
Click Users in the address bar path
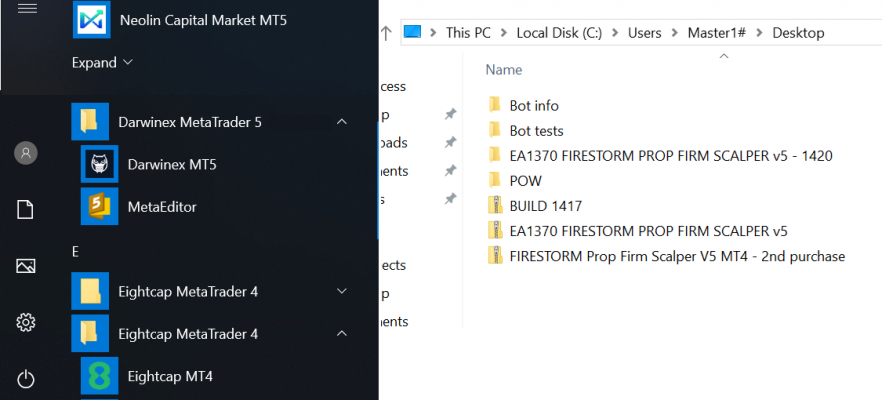point(644,33)
